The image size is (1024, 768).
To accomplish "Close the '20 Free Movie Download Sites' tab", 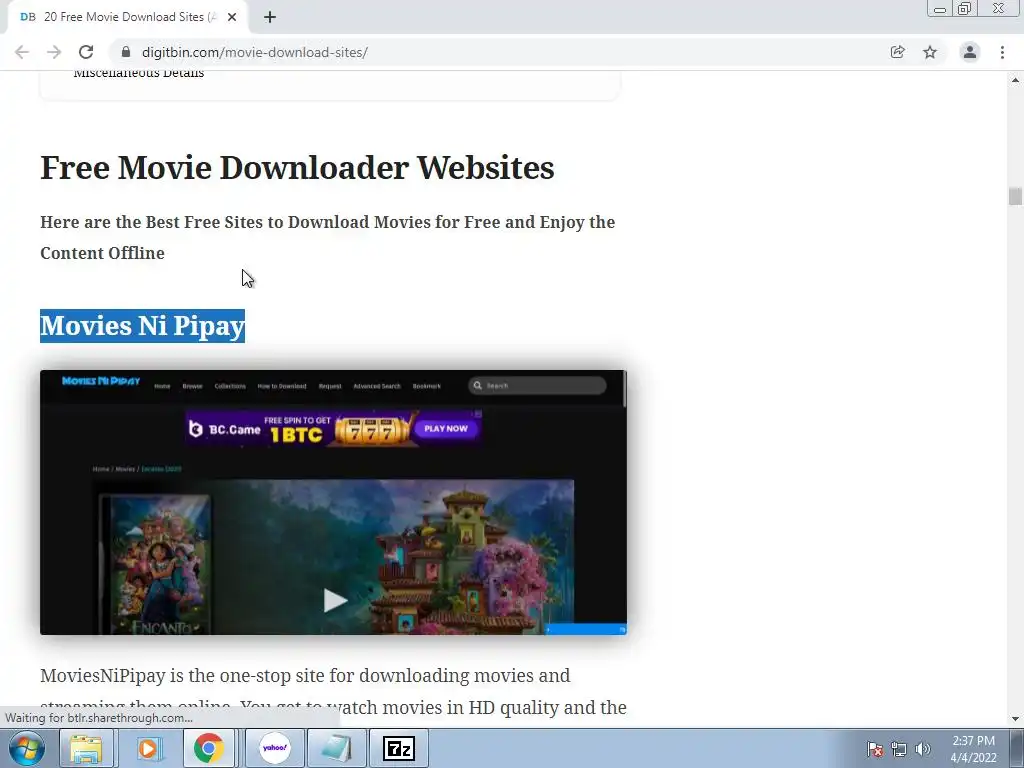I will pos(232,17).
